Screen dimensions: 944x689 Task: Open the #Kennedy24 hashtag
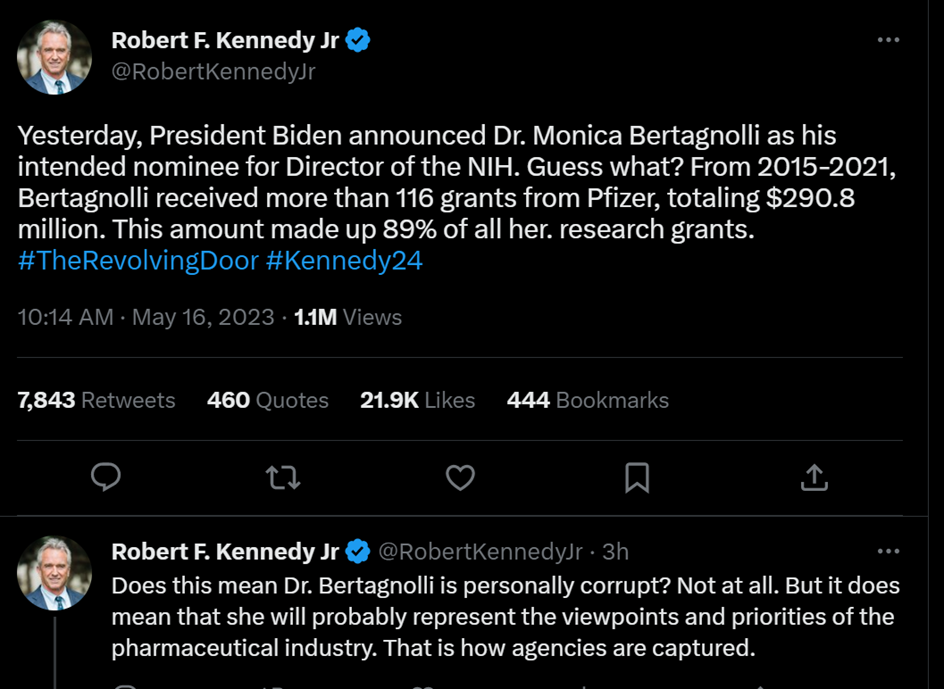344,261
